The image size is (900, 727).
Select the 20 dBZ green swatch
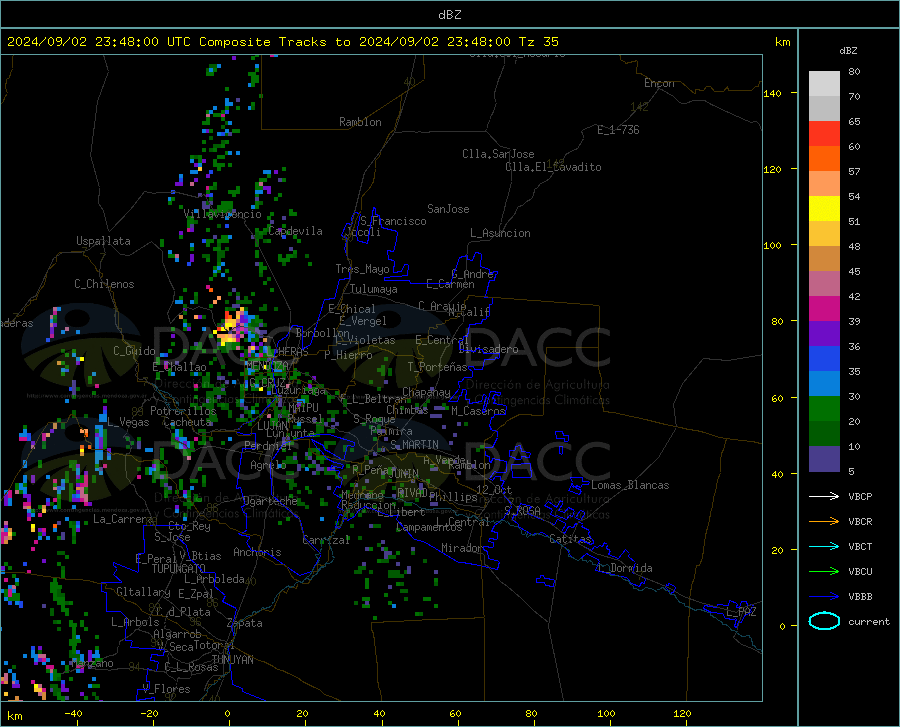pos(824,409)
